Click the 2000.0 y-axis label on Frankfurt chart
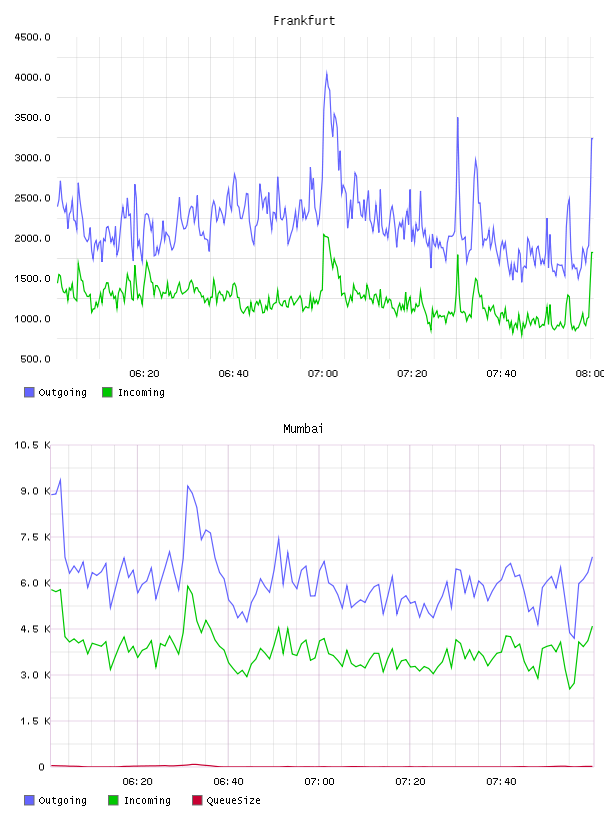 pyautogui.click(x=33, y=238)
